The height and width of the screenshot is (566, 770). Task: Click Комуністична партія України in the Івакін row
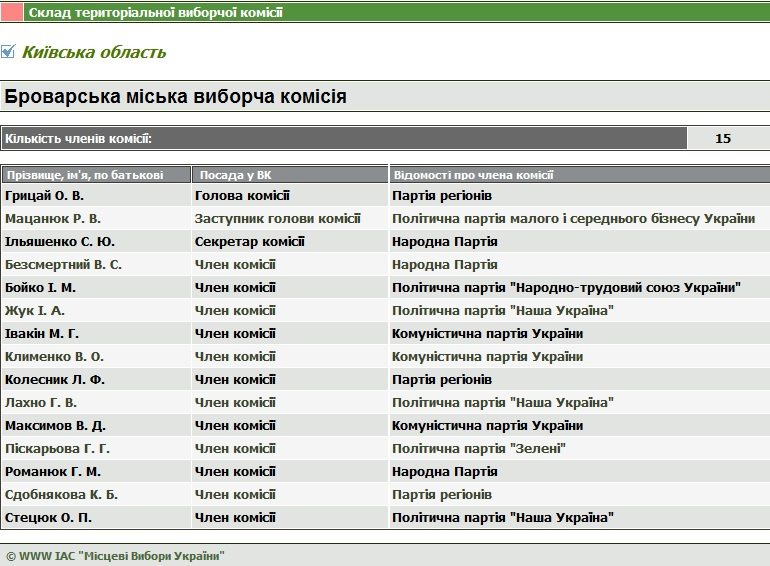click(x=487, y=334)
